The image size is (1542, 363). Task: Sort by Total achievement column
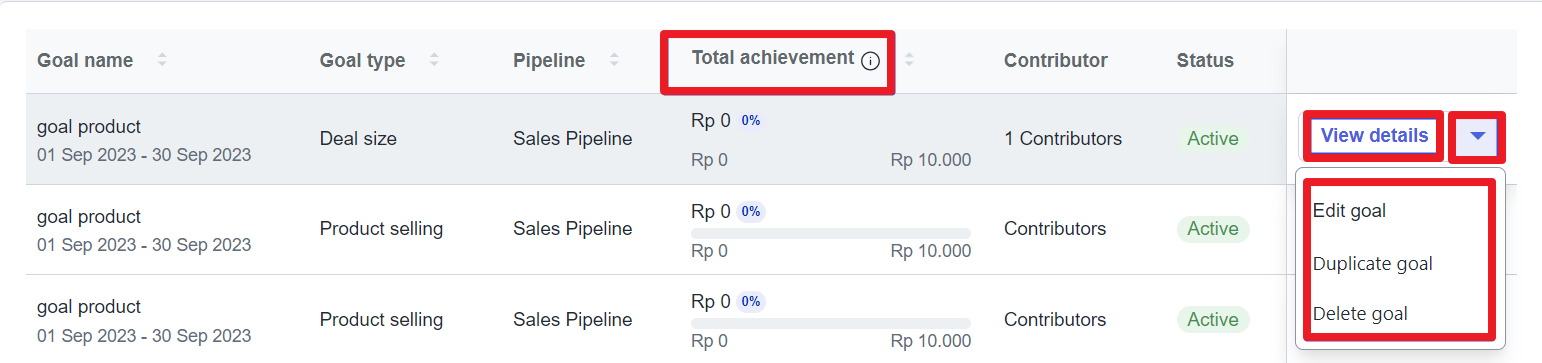(x=909, y=61)
